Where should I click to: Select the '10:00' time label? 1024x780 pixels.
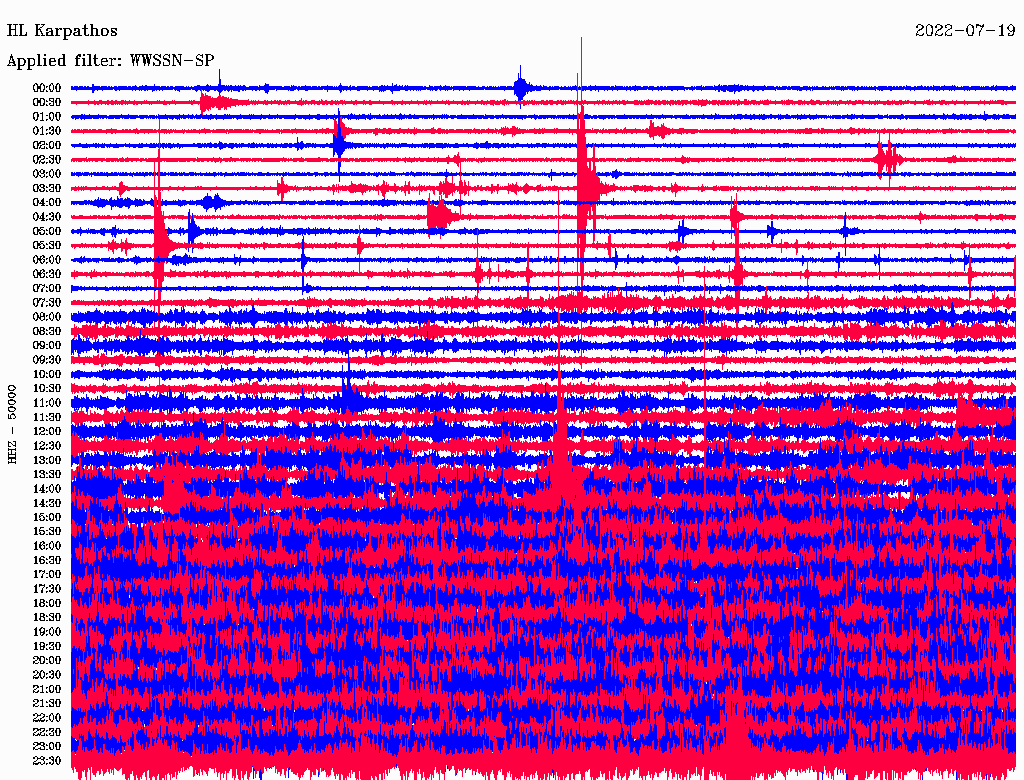pos(47,374)
